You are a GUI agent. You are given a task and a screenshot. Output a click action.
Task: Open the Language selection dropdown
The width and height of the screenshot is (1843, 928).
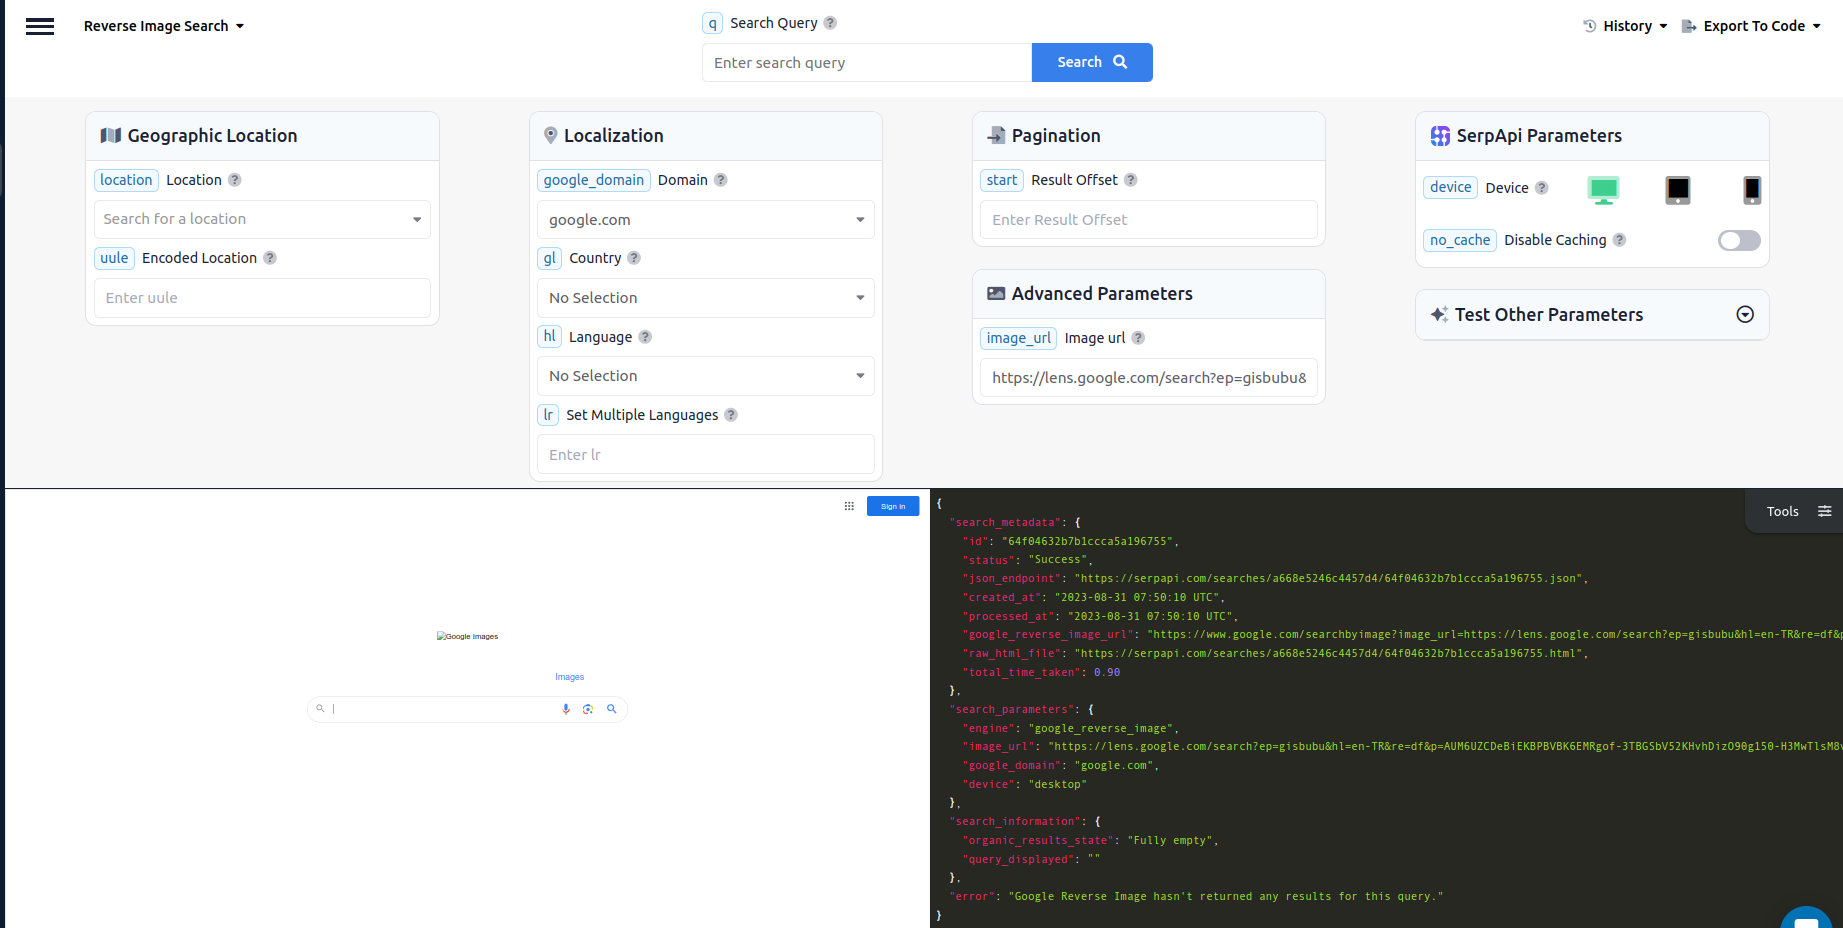(x=704, y=375)
